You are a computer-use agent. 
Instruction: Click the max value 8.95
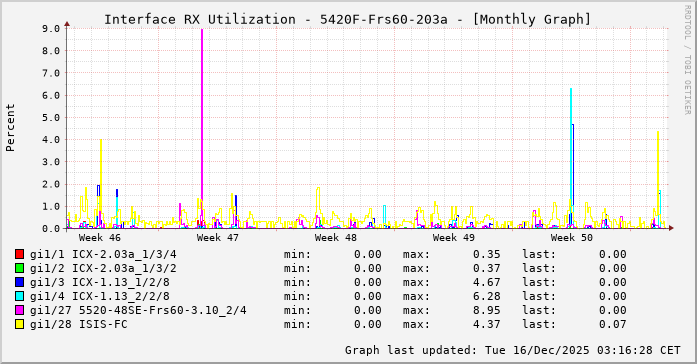point(486,310)
